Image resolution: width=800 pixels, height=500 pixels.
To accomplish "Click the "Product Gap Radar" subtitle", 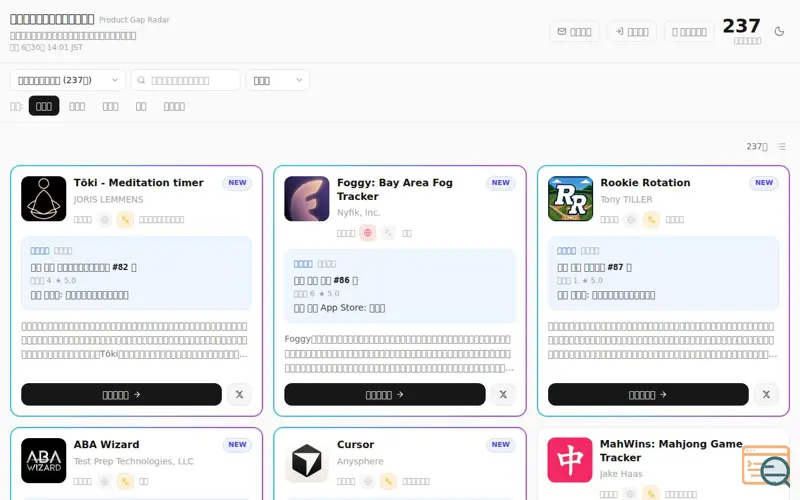I will [134, 20].
